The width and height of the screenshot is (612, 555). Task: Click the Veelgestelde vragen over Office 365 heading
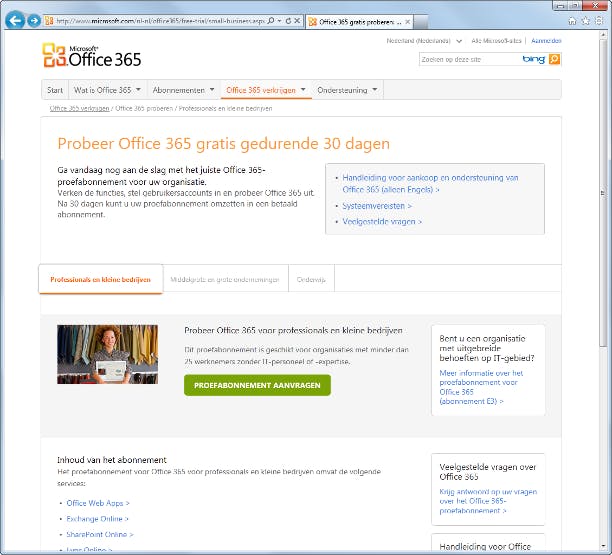[x=488, y=472]
